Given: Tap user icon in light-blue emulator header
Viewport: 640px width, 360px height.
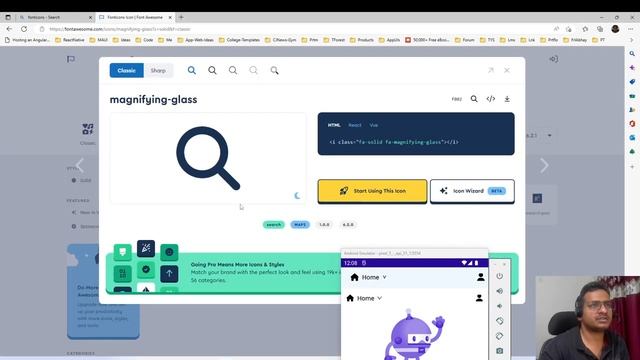Looking at the screenshot, I should pyautogui.click(x=480, y=277).
